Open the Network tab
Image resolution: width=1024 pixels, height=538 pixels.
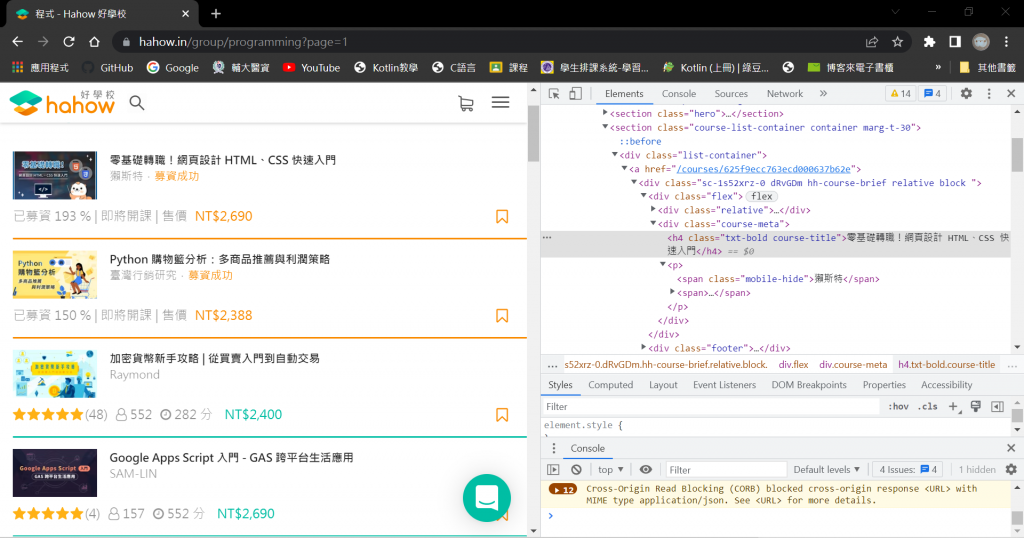(784, 94)
